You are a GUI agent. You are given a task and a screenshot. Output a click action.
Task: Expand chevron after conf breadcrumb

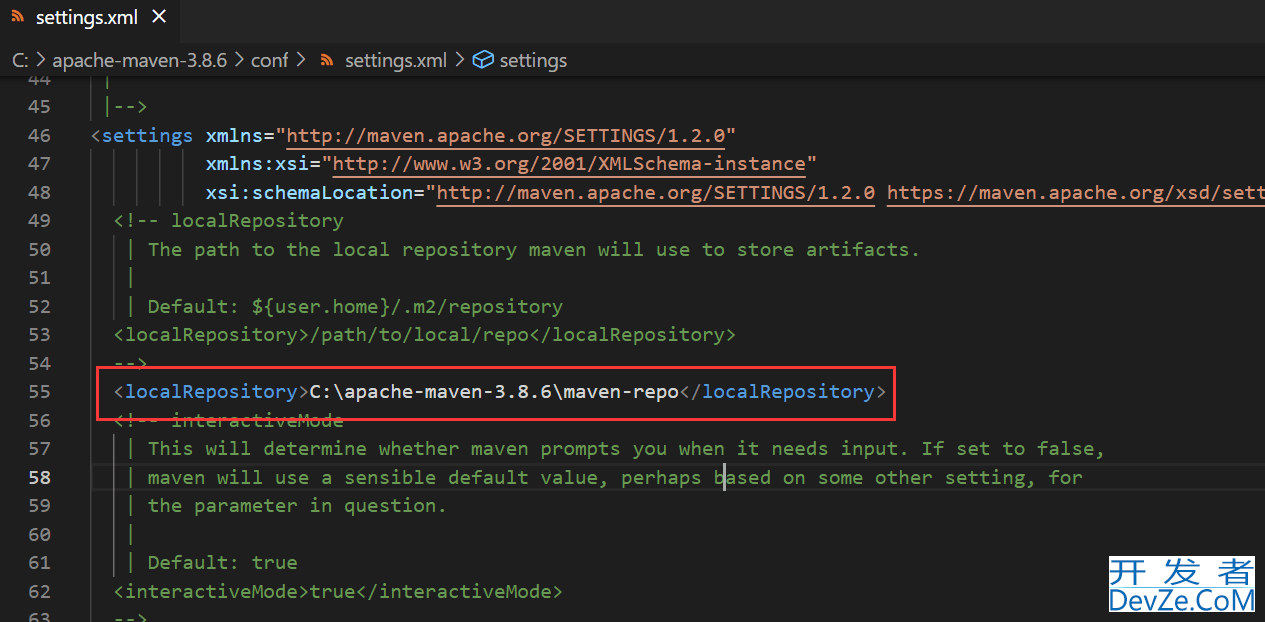point(301,60)
